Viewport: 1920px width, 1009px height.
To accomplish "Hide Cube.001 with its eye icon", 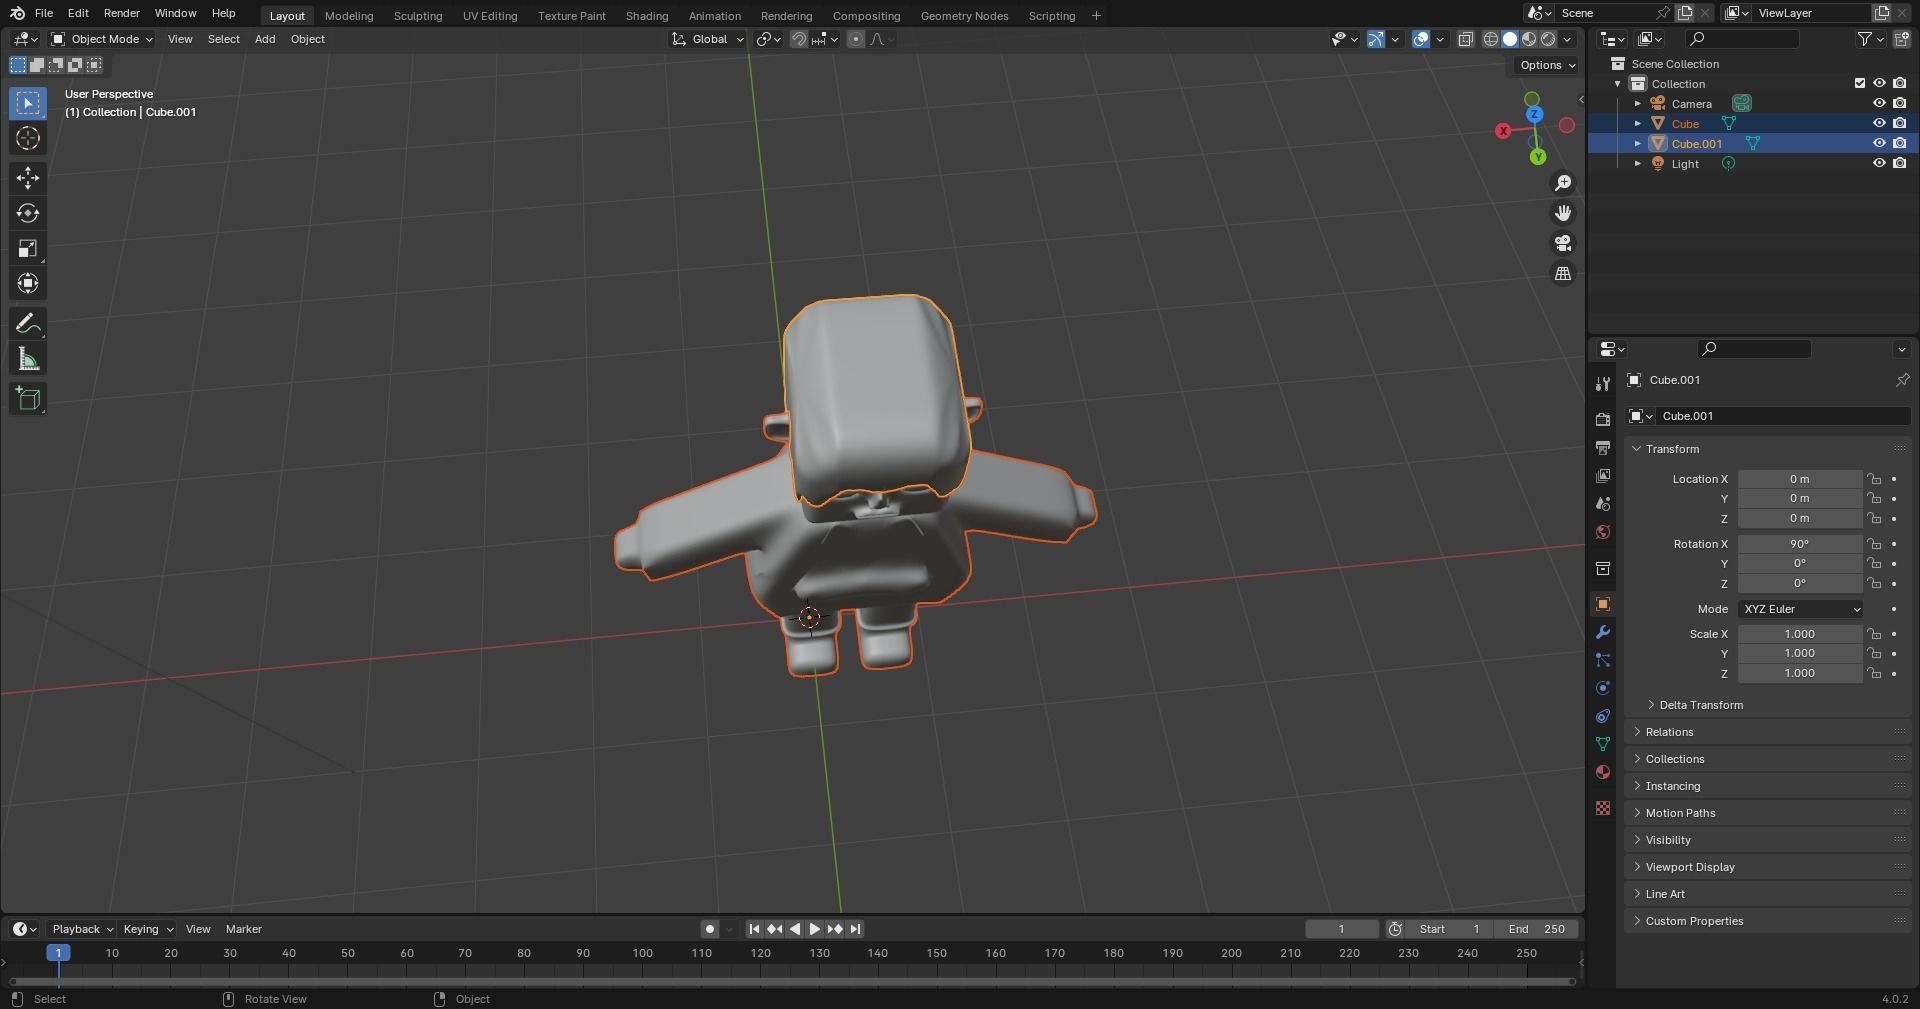I will (1879, 143).
